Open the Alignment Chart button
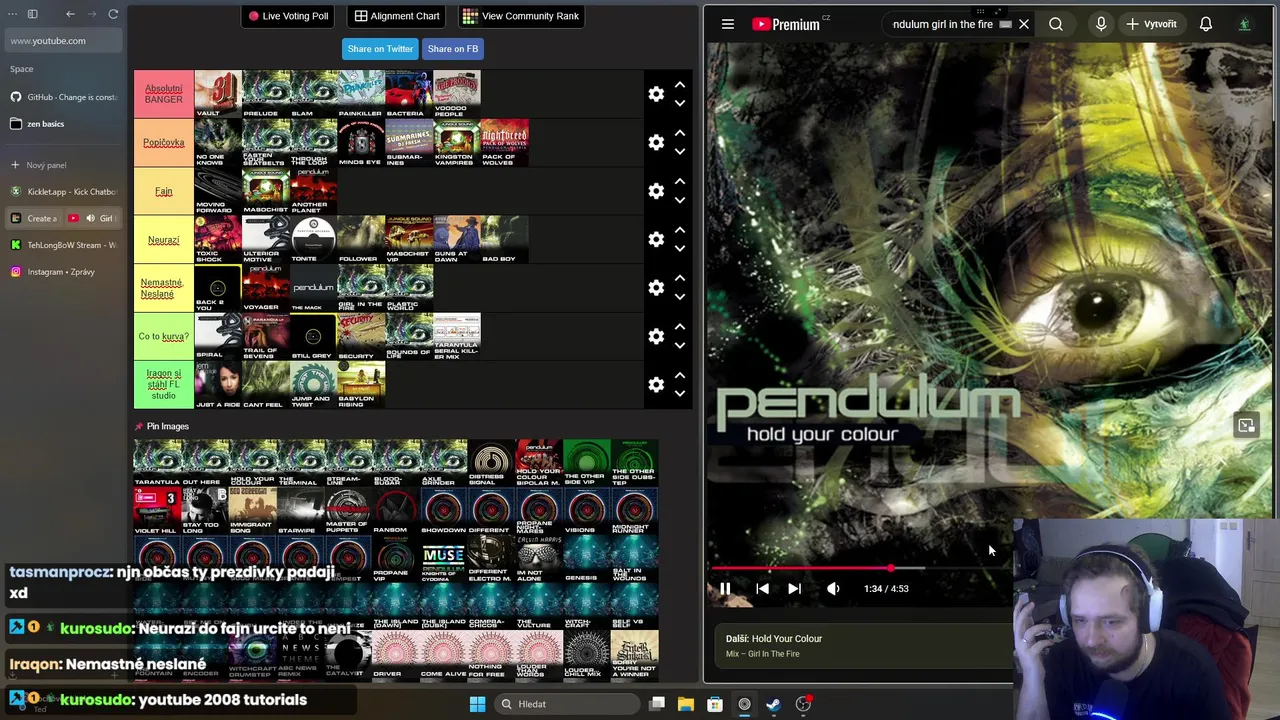The width and height of the screenshot is (1280, 720). pyautogui.click(x=397, y=16)
